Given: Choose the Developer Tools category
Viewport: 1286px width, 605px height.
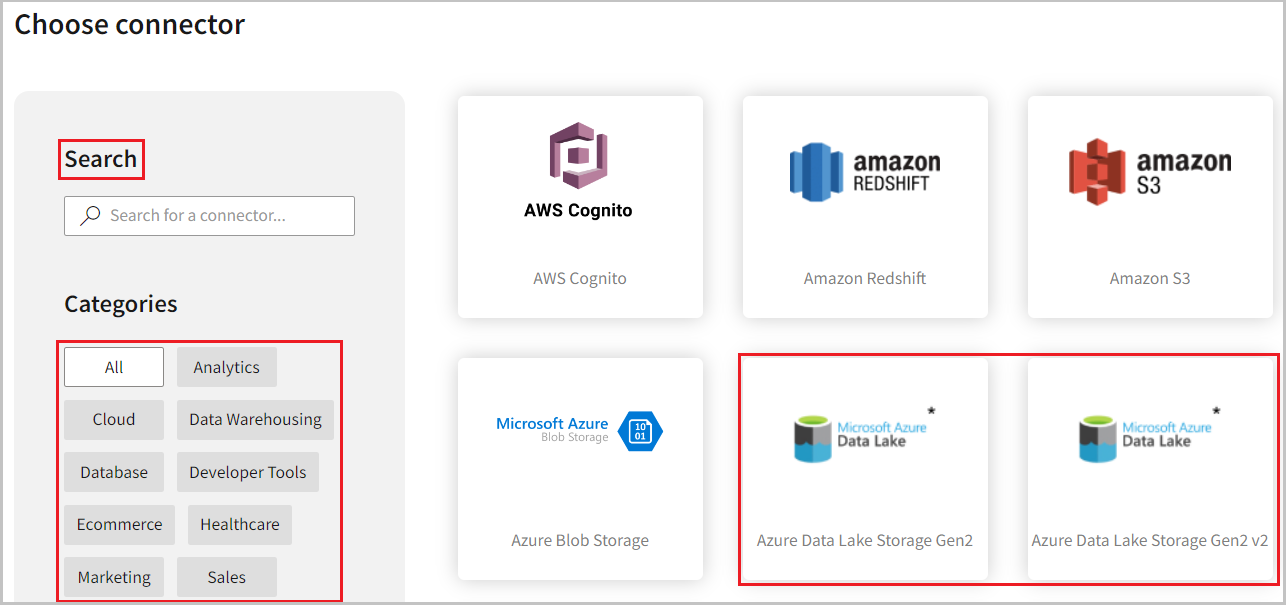Looking at the screenshot, I should pos(248,472).
